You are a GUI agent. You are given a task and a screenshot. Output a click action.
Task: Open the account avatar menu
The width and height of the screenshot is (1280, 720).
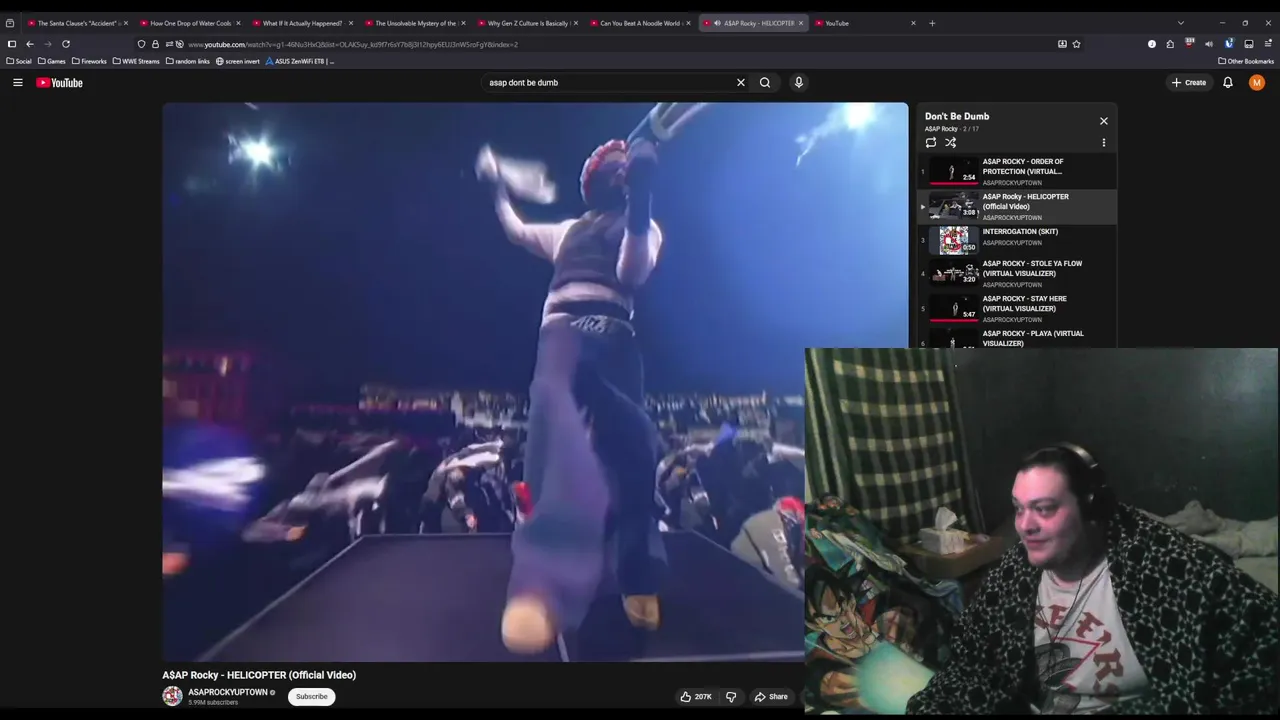[x=1257, y=83]
